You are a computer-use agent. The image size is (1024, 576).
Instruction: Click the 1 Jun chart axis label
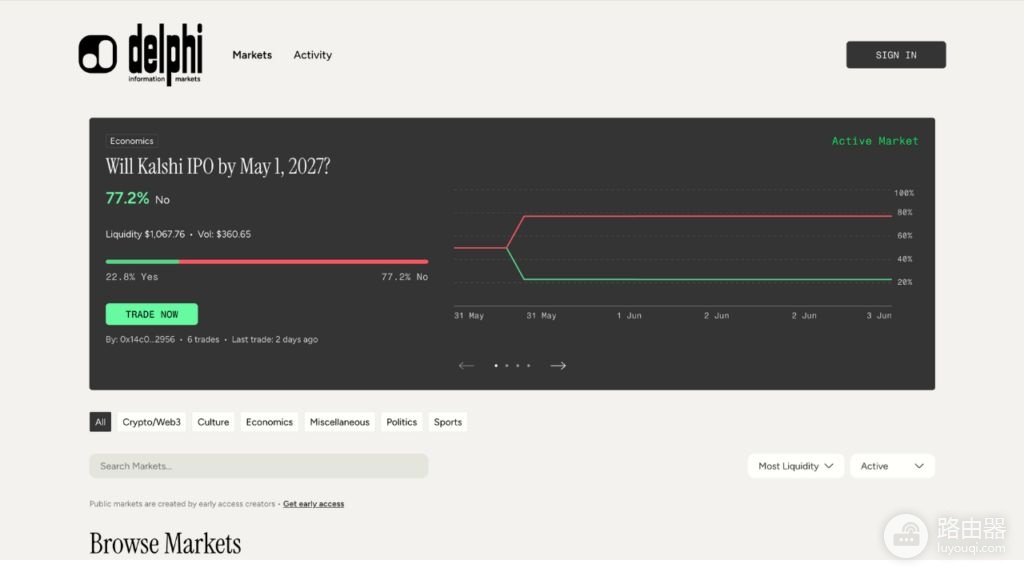point(629,315)
